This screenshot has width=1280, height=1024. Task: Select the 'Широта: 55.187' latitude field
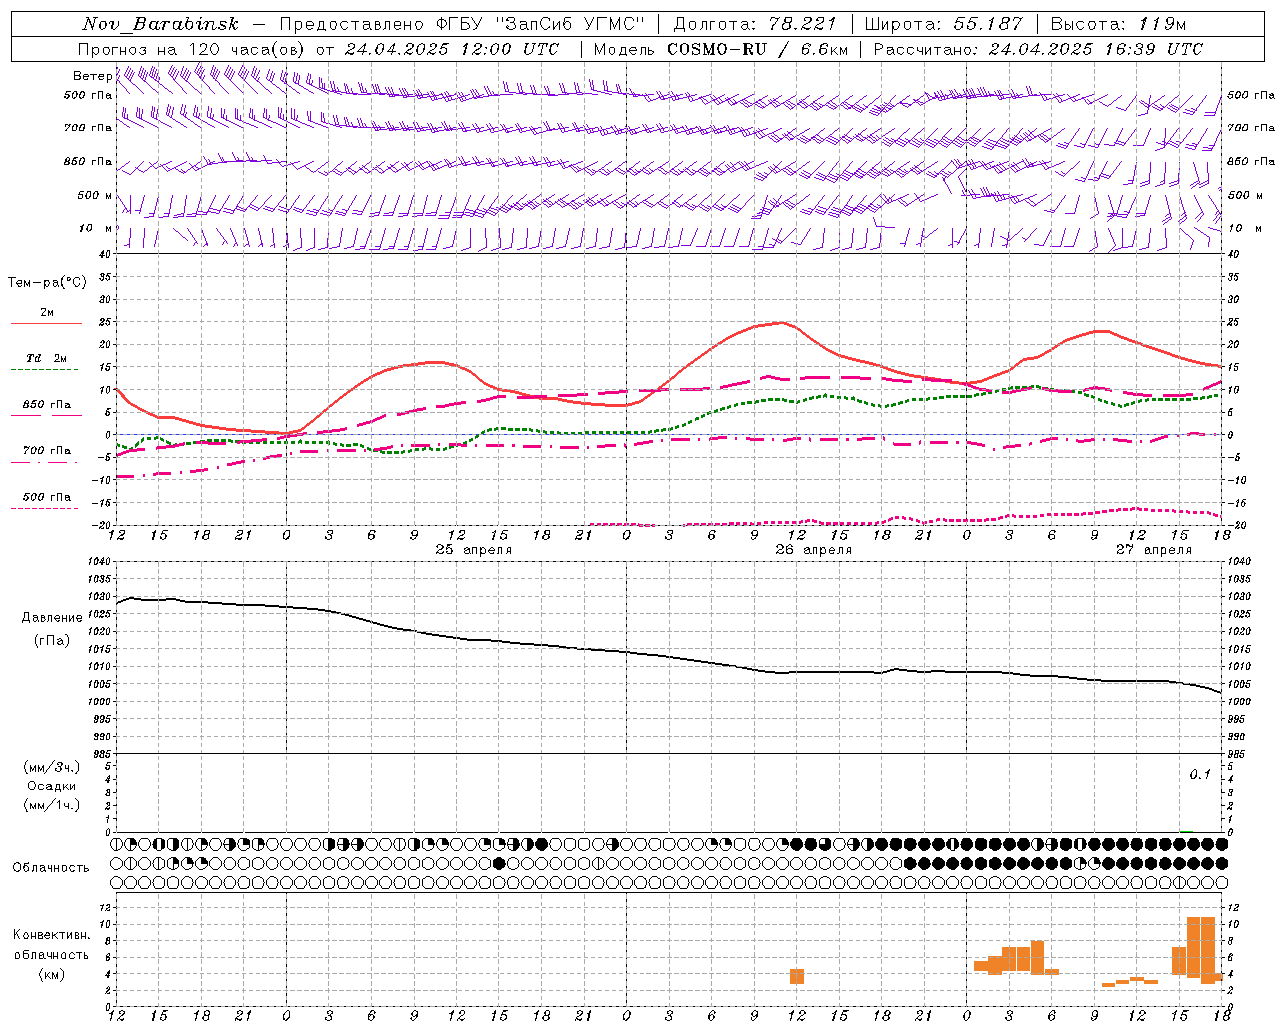point(943,24)
